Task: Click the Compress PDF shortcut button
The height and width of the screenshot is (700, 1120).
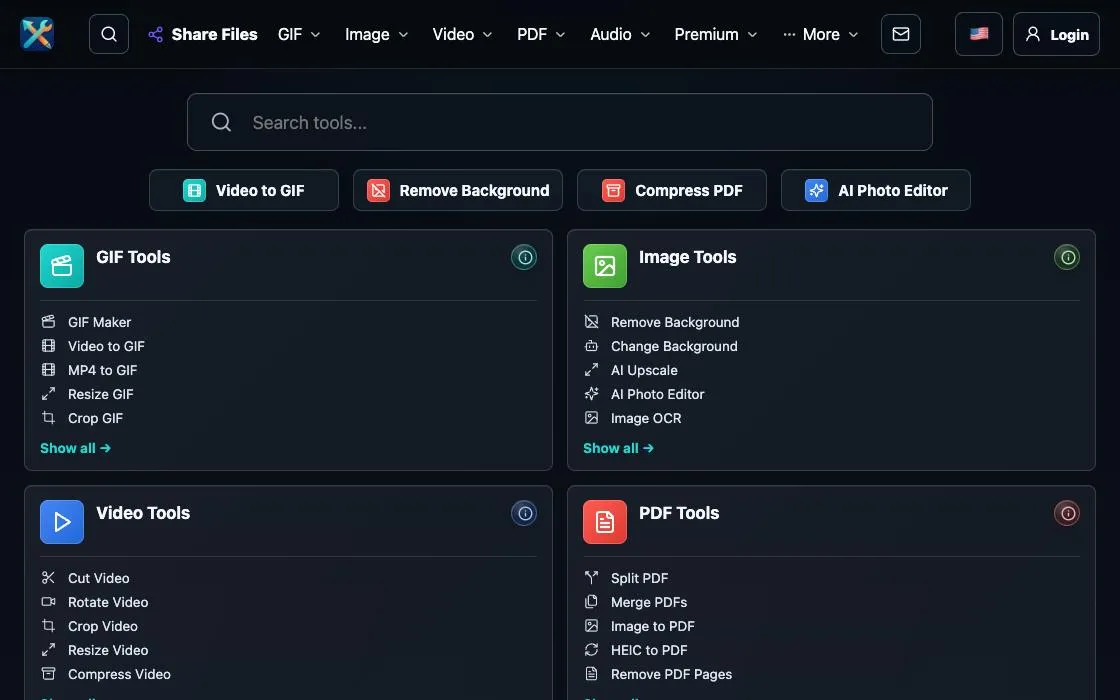Action: 671,190
